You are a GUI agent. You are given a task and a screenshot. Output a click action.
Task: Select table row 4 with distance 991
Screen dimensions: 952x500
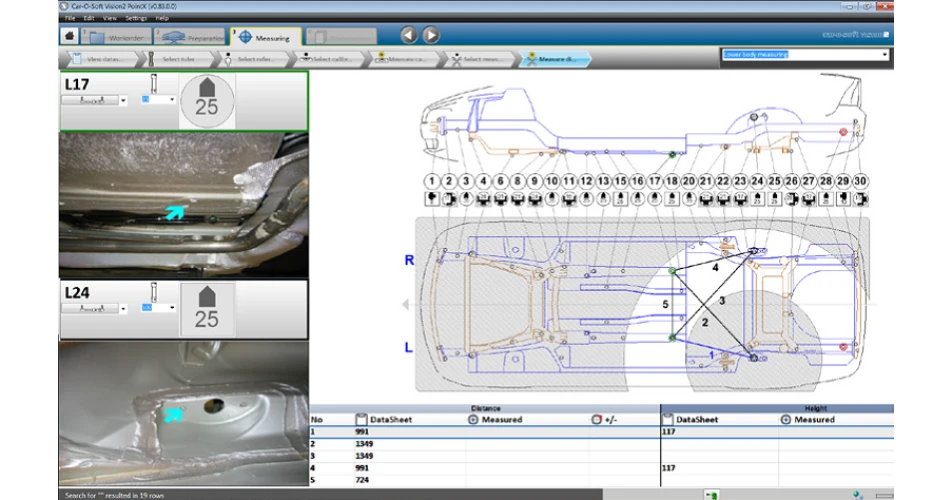point(601,468)
